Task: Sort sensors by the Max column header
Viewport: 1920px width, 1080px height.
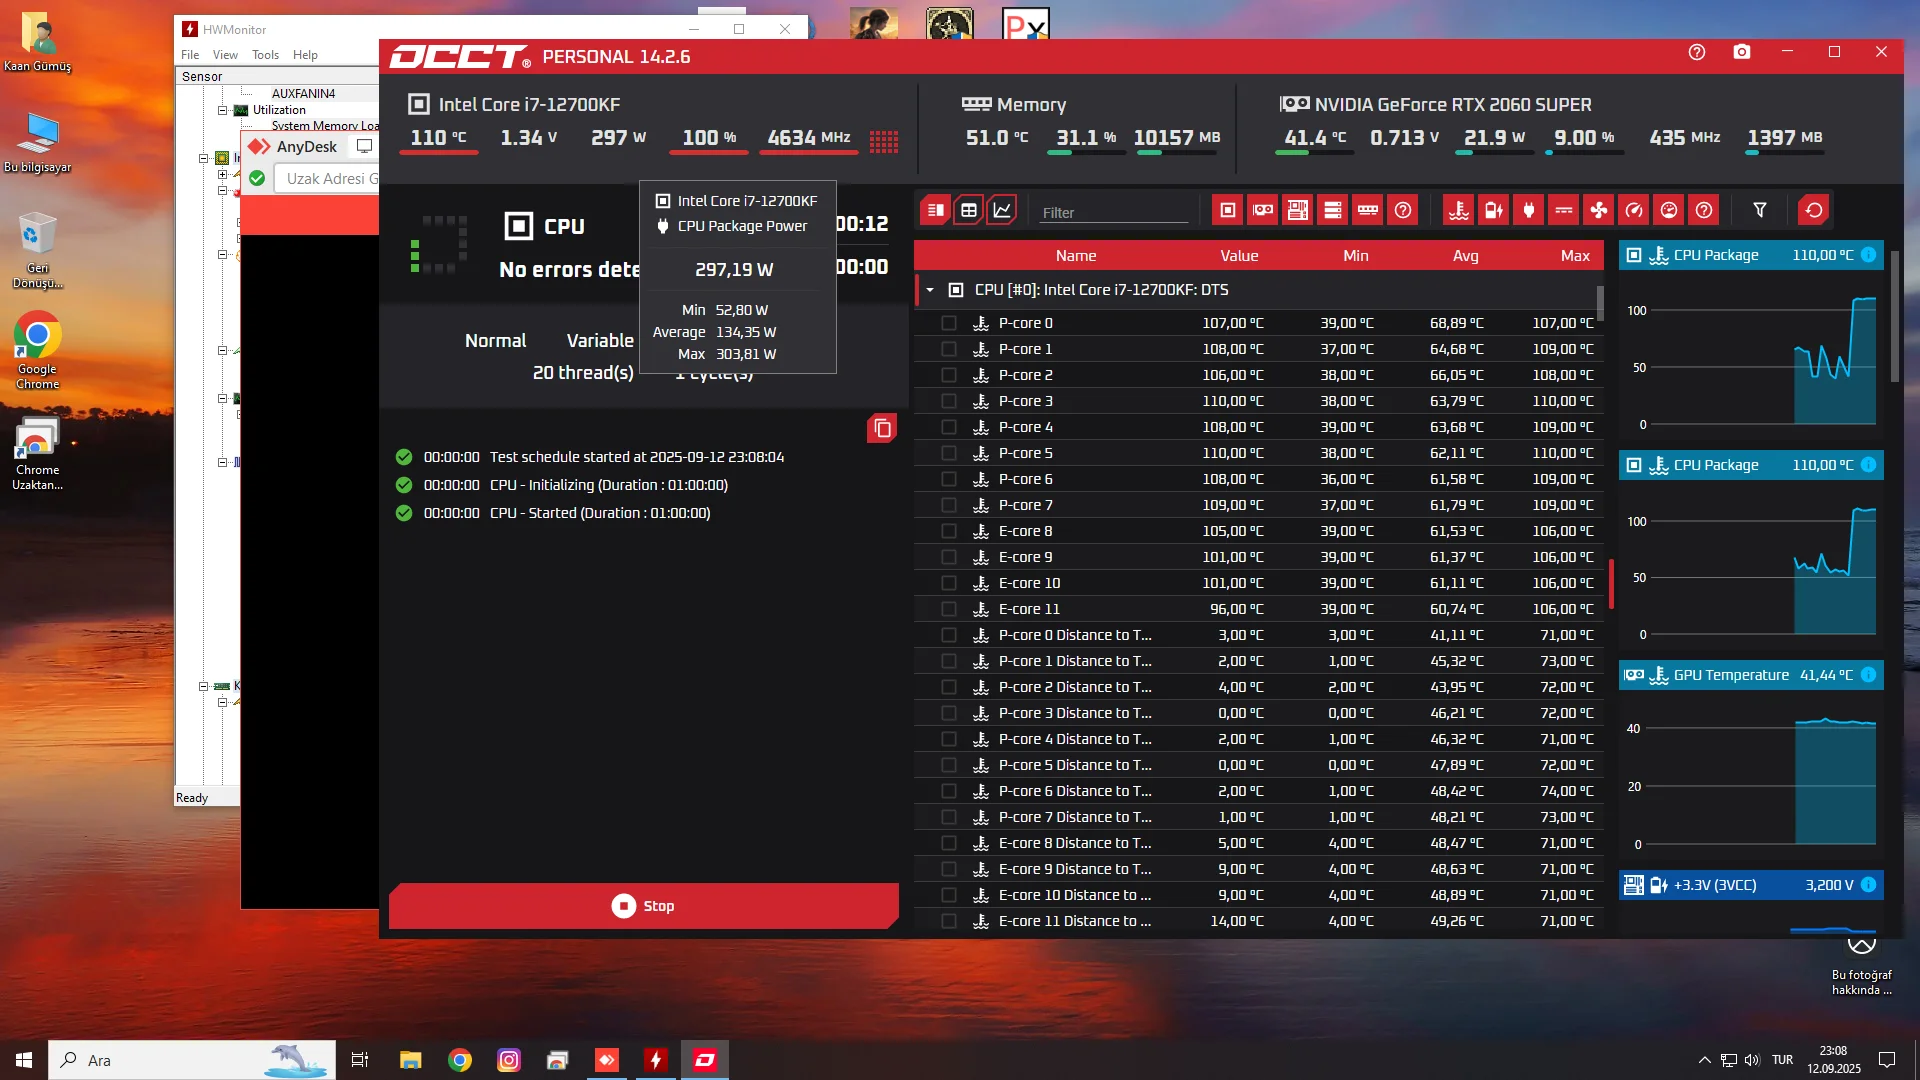Action: [x=1574, y=256]
